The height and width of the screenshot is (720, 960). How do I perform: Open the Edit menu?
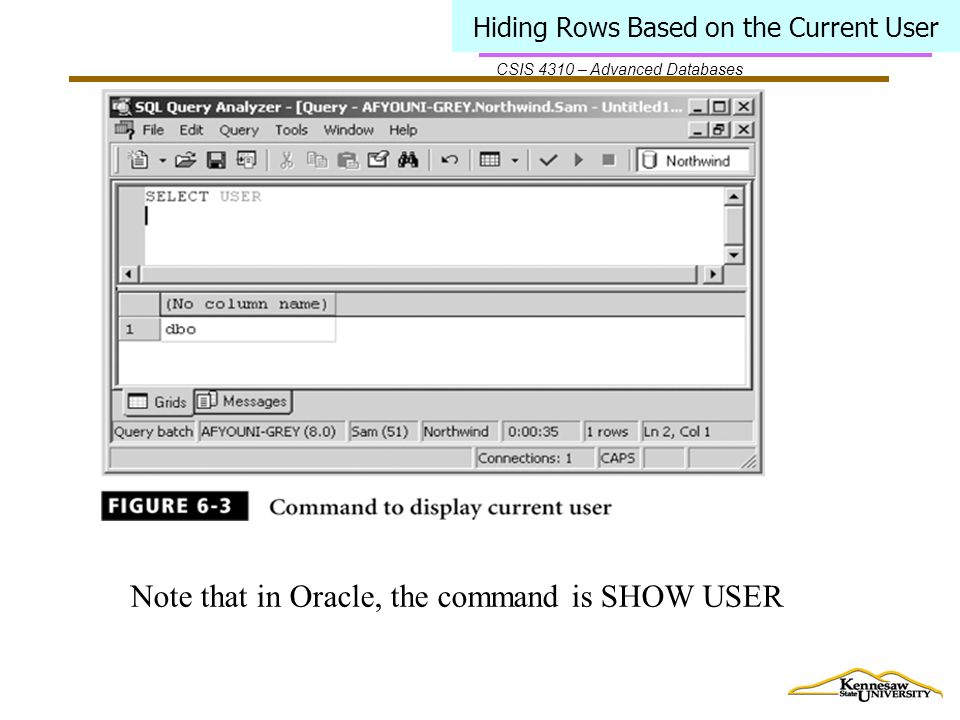click(191, 130)
